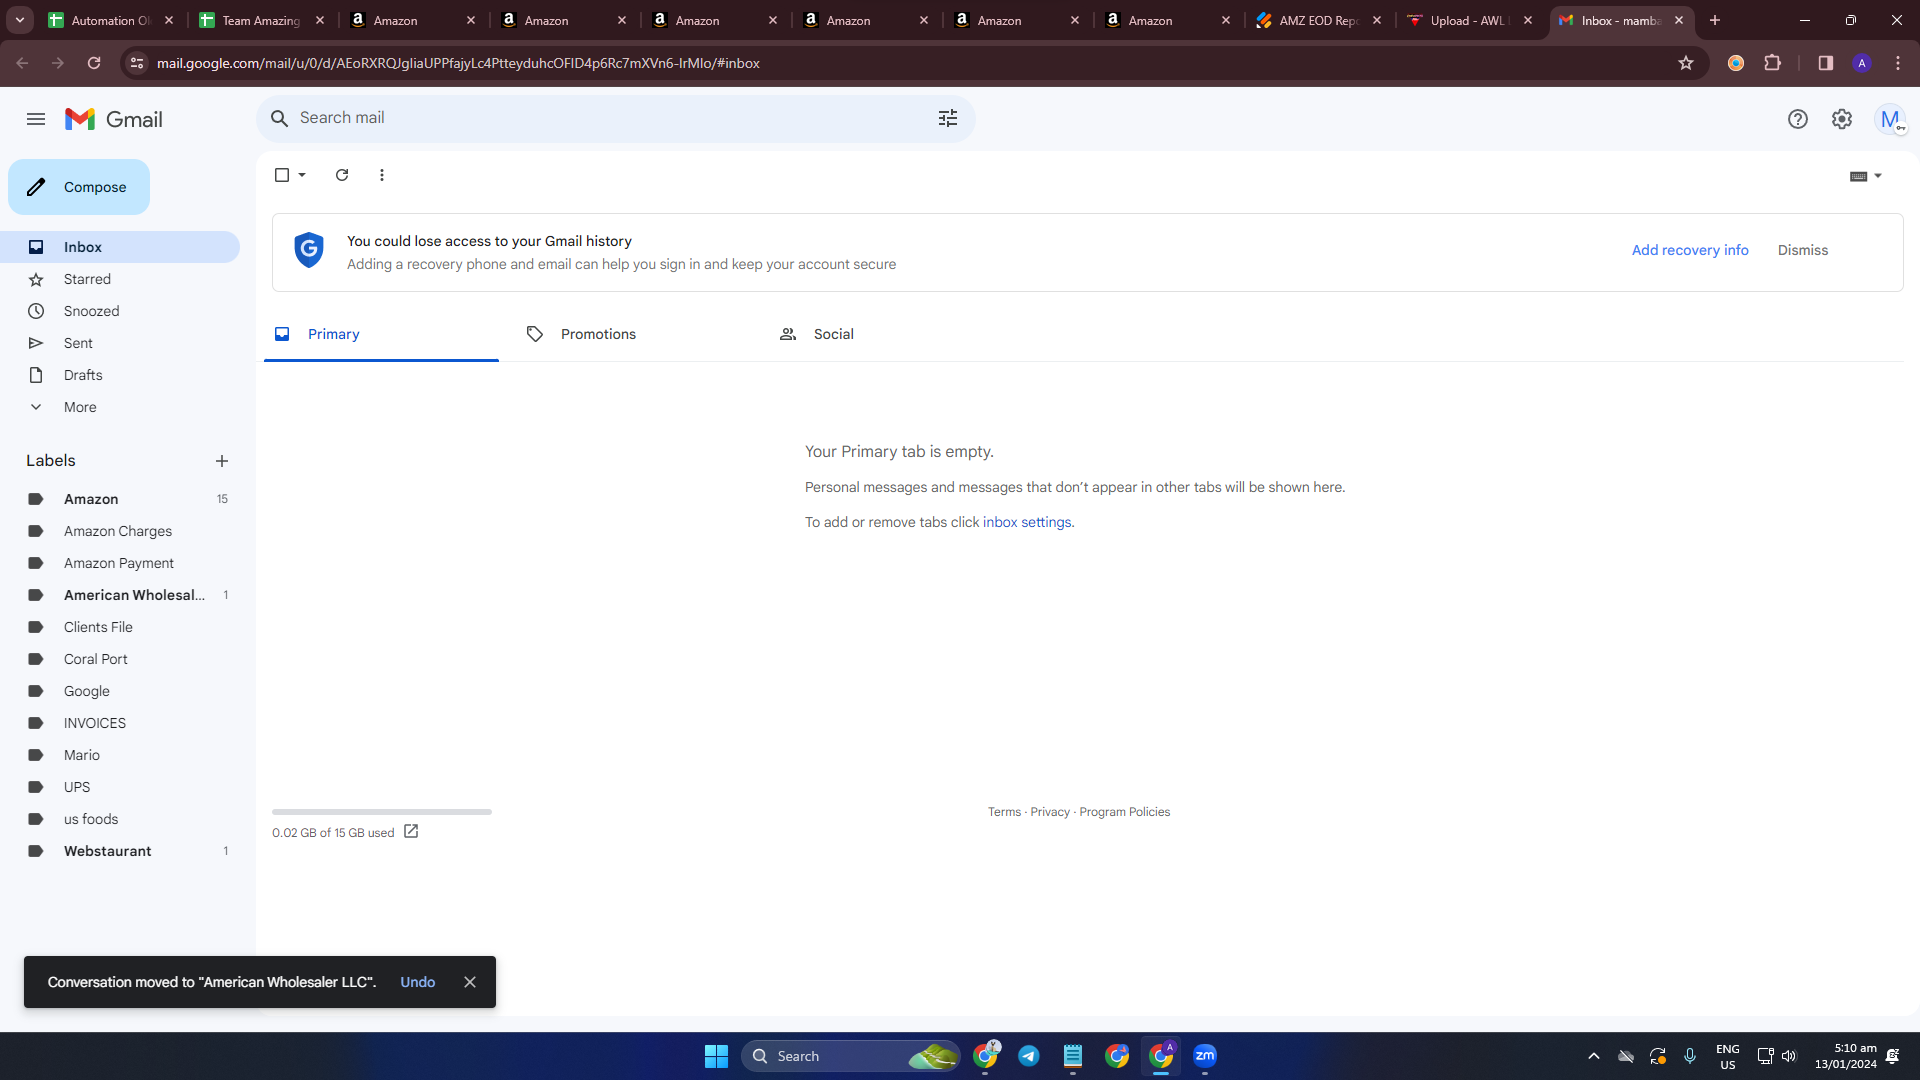Open the More options three-dot menu
The height and width of the screenshot is (1080, 1920).
tap(382, 175)
